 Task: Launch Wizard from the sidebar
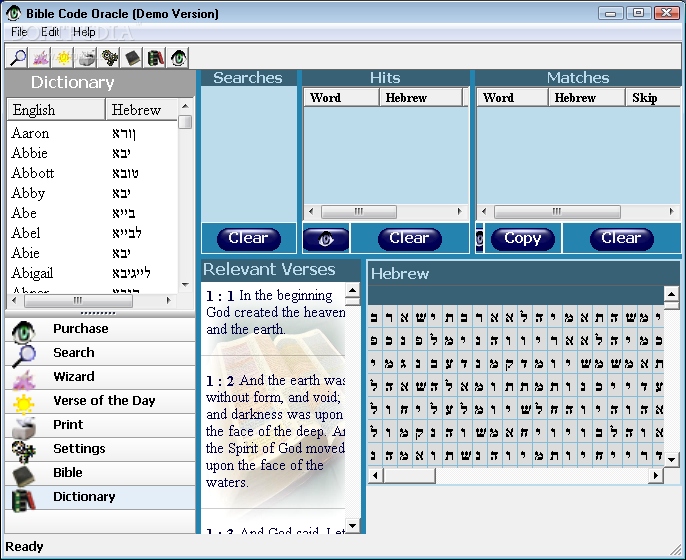click(100, 377)
